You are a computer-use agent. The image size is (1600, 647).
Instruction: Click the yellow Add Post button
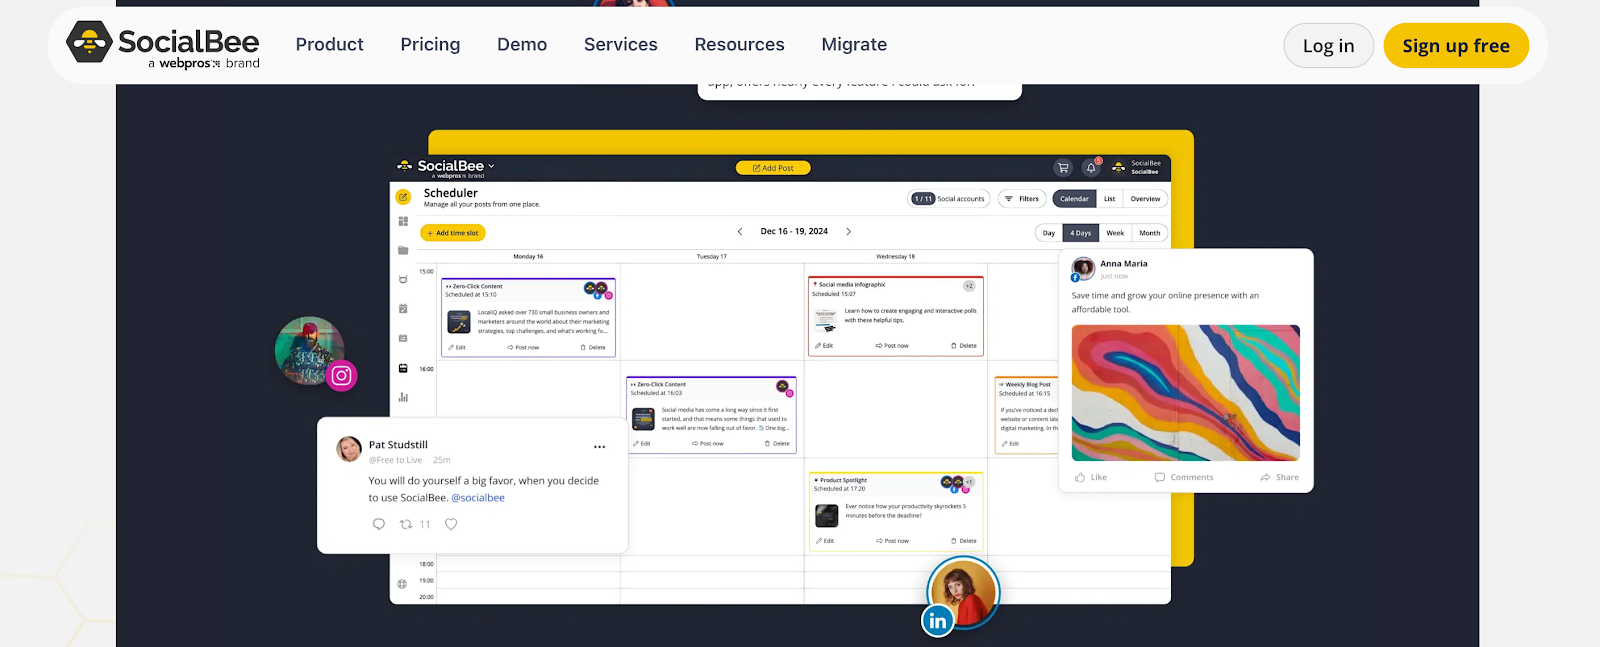point(773,168)
